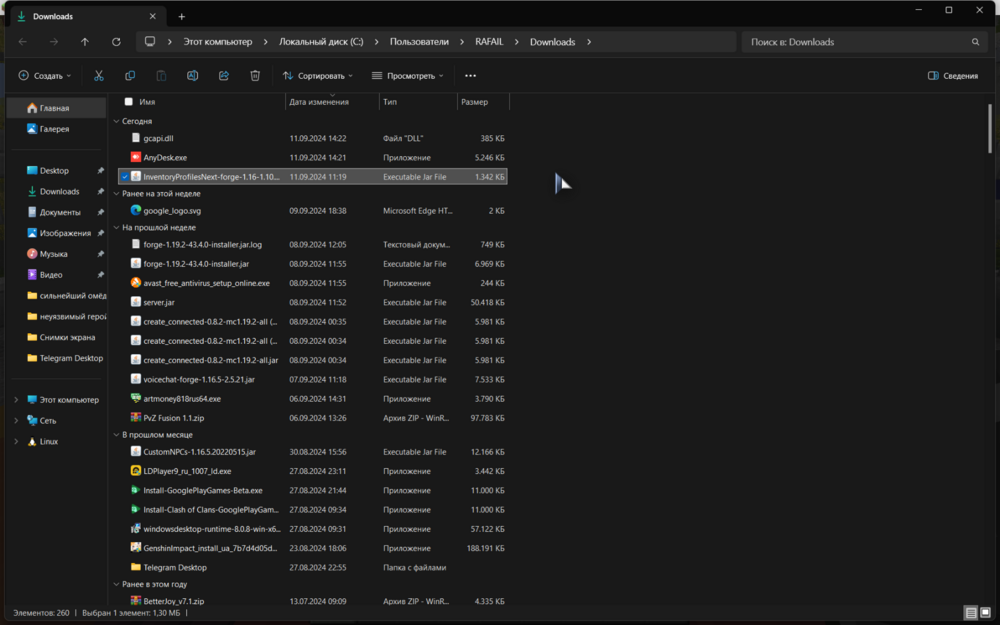Viewport: 1000px width, 625px height.
Task: Open the three-dots more options menu
Action: coord(471,75)
